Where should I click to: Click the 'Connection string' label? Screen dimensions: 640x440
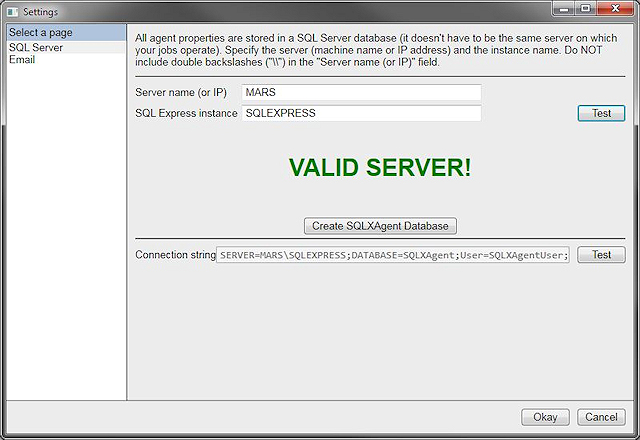coord(176,255)
